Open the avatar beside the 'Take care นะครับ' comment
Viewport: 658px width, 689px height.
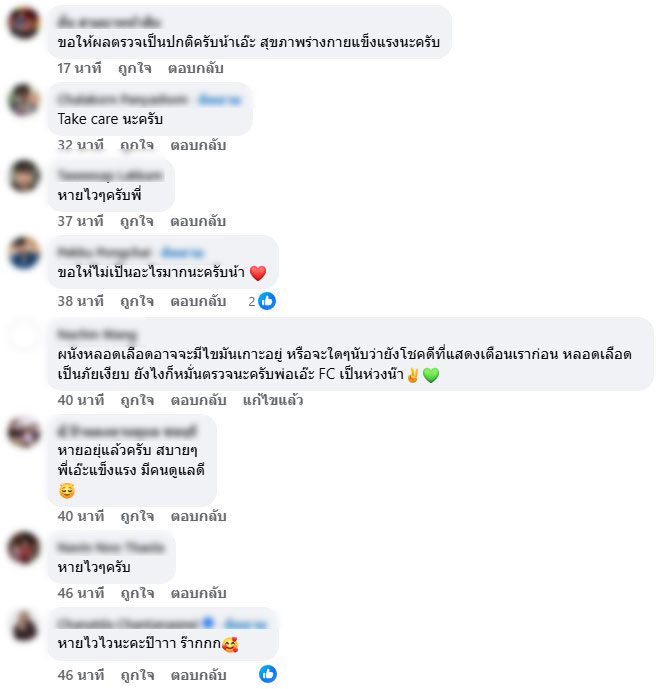24,99
